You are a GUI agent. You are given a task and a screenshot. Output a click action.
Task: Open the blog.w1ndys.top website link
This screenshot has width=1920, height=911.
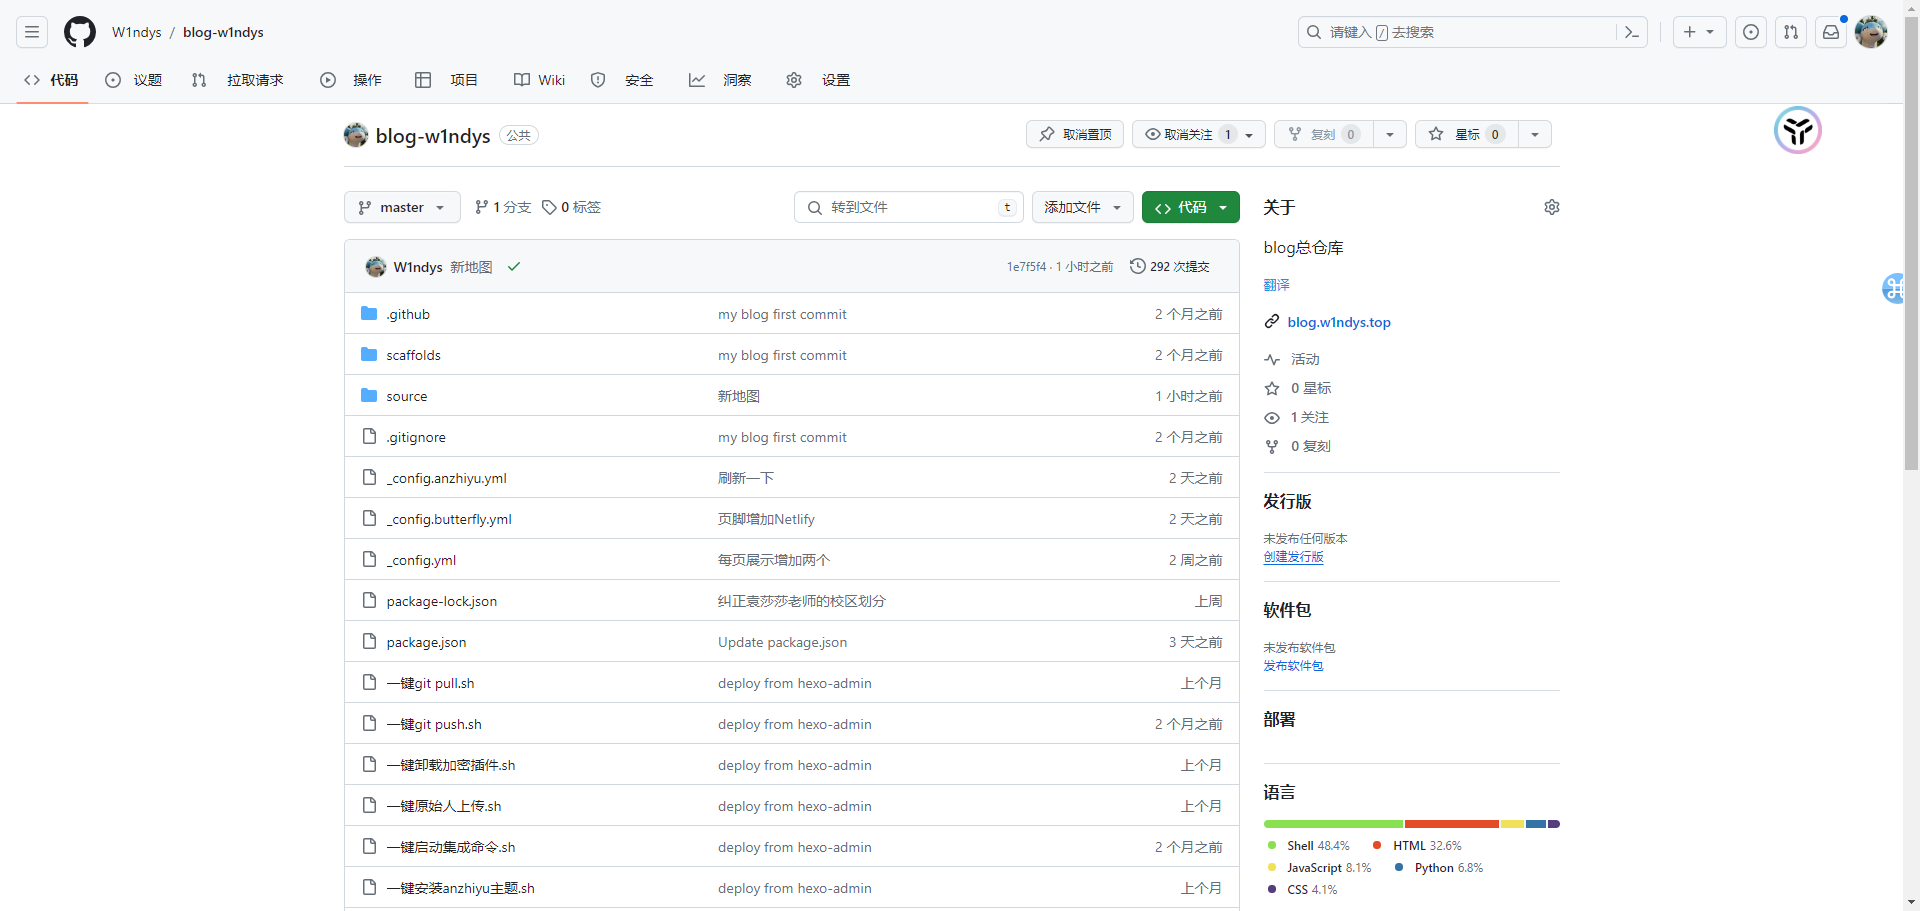(x=1338, y=322)
